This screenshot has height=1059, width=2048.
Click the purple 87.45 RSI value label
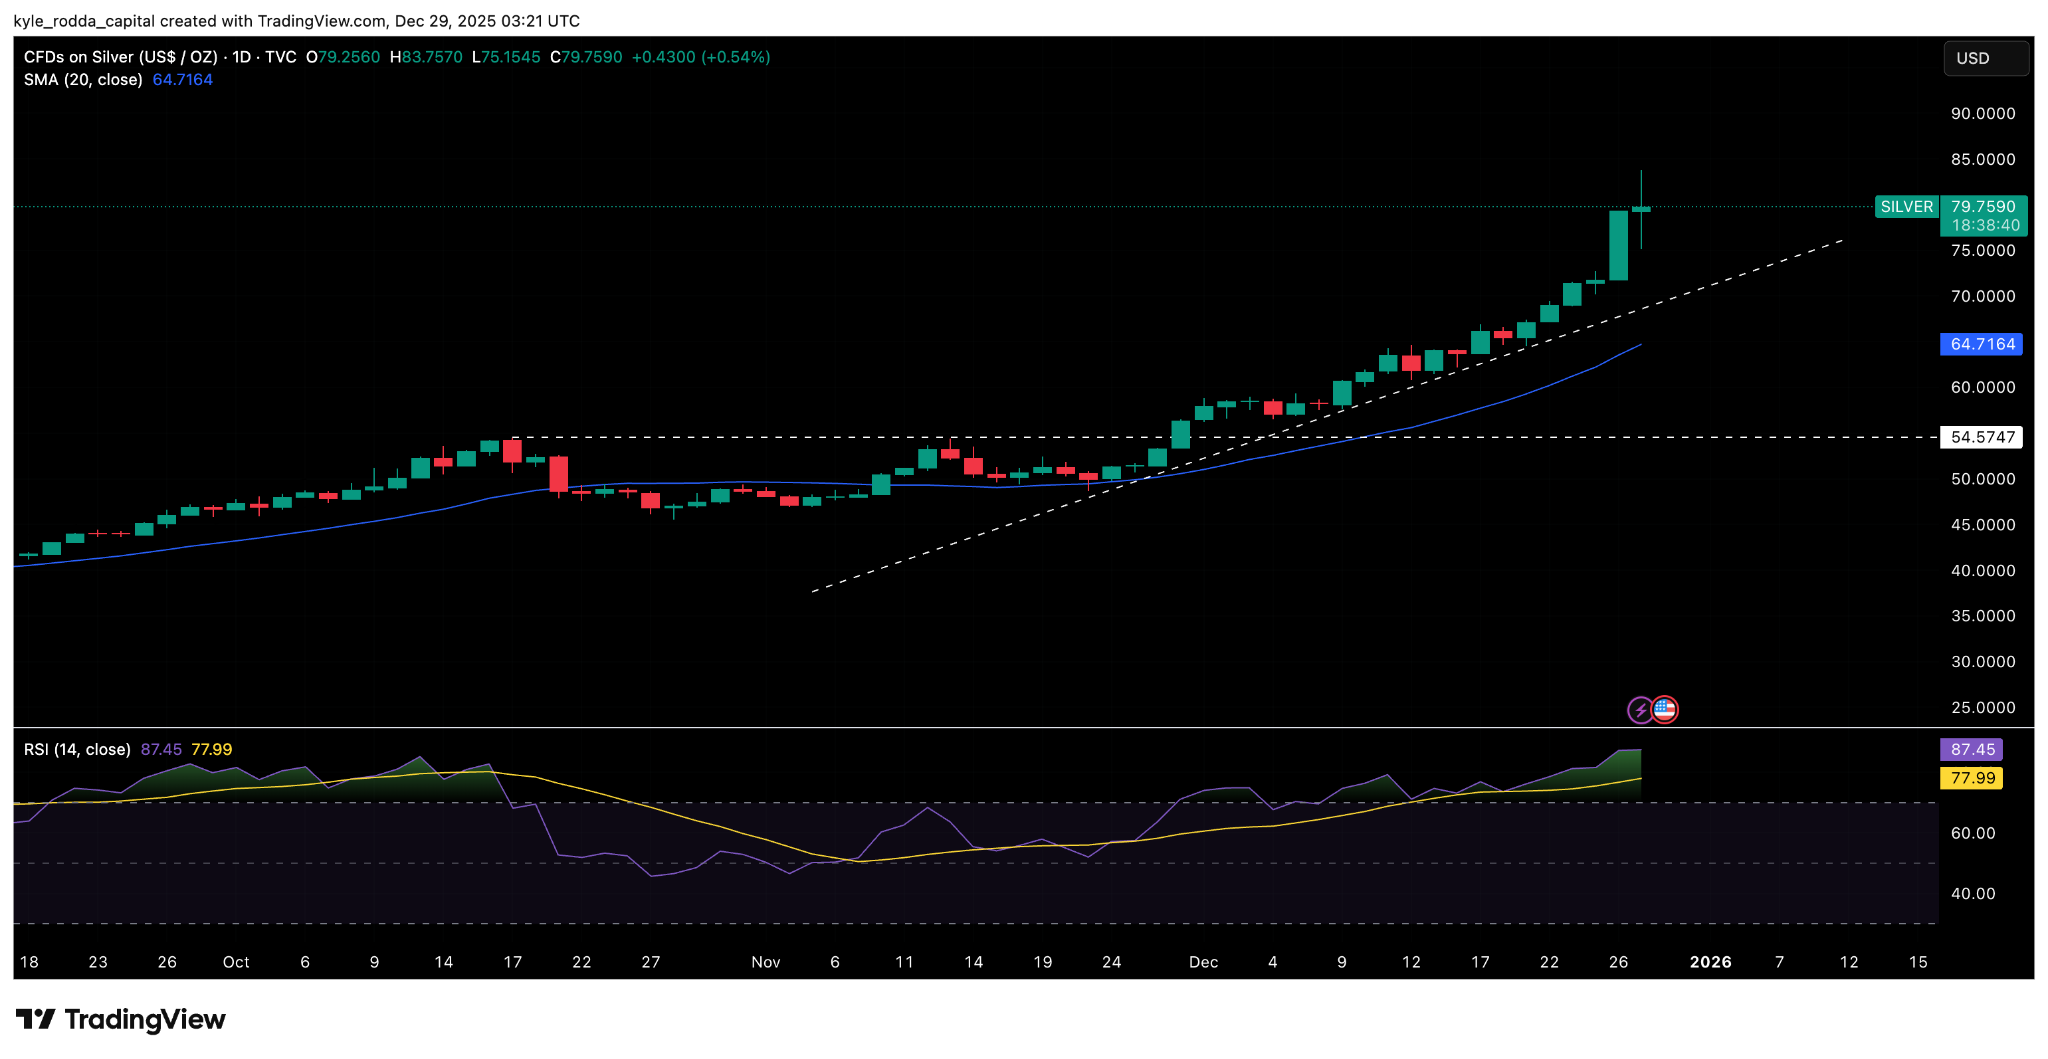point(1972,749)
